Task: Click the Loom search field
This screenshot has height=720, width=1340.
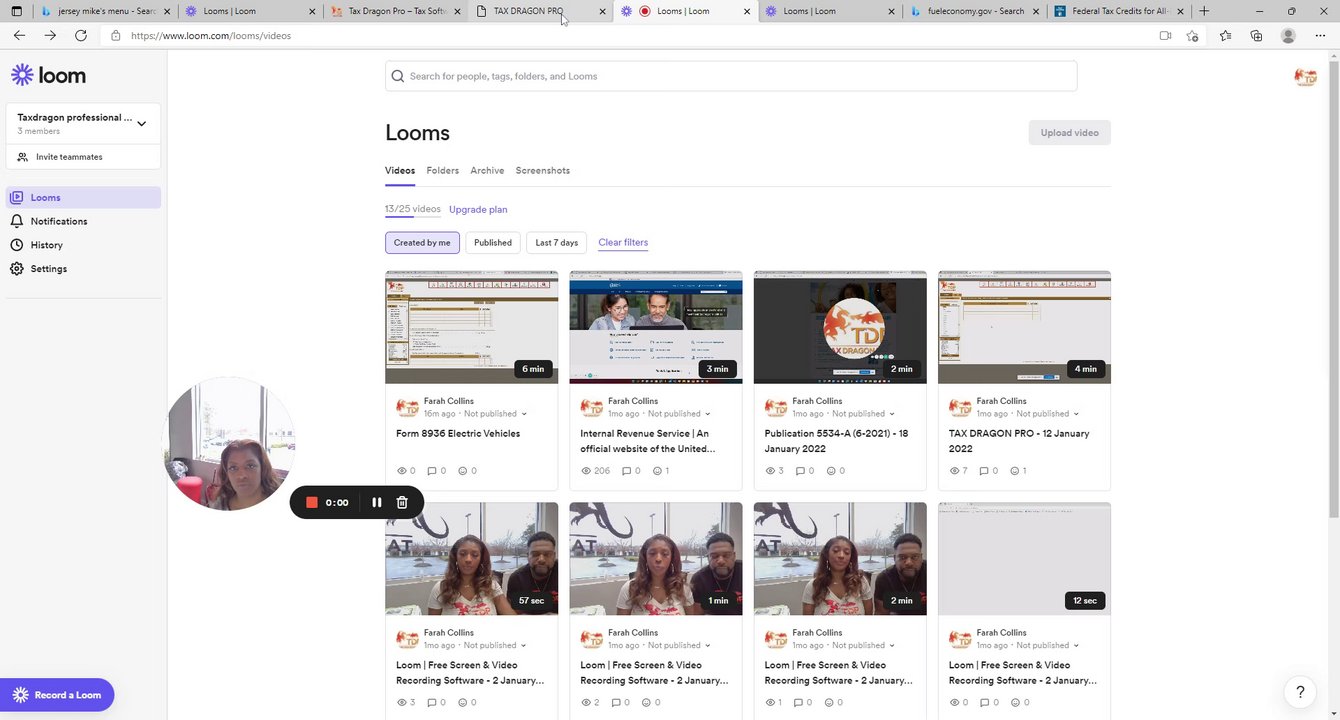Action: (731, 76)
